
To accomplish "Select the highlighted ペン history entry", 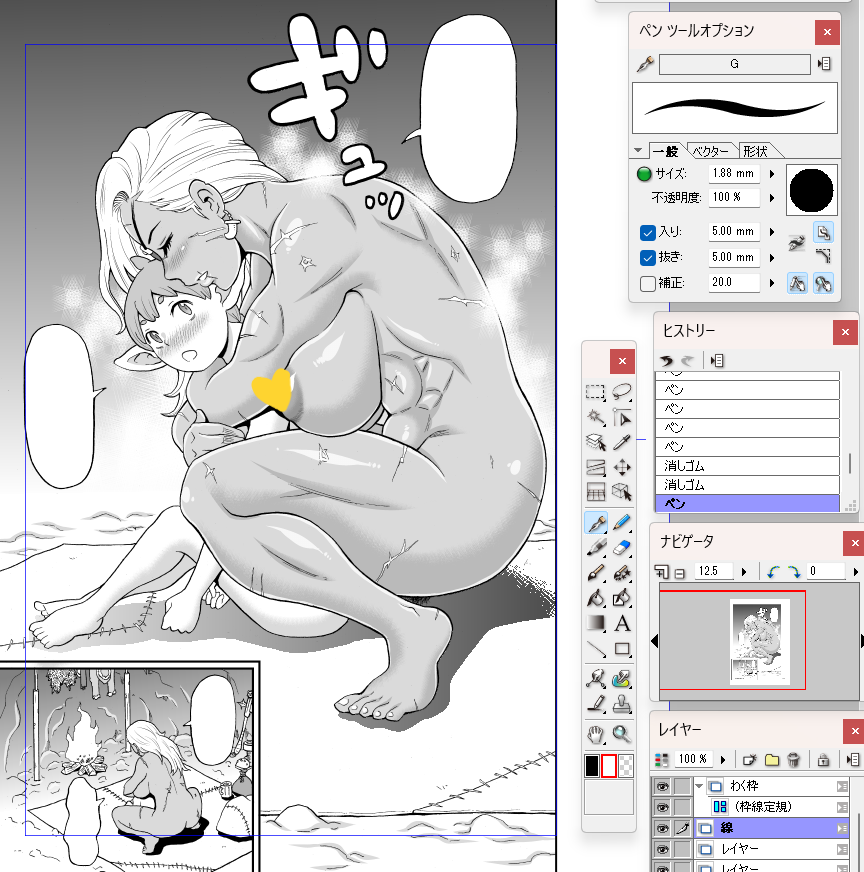I will (x=747, y=504).
